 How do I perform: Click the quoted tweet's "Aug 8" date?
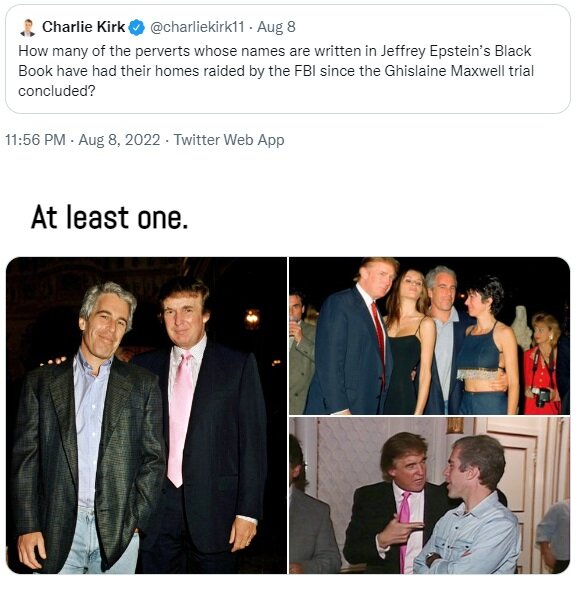tap(276, 27)
